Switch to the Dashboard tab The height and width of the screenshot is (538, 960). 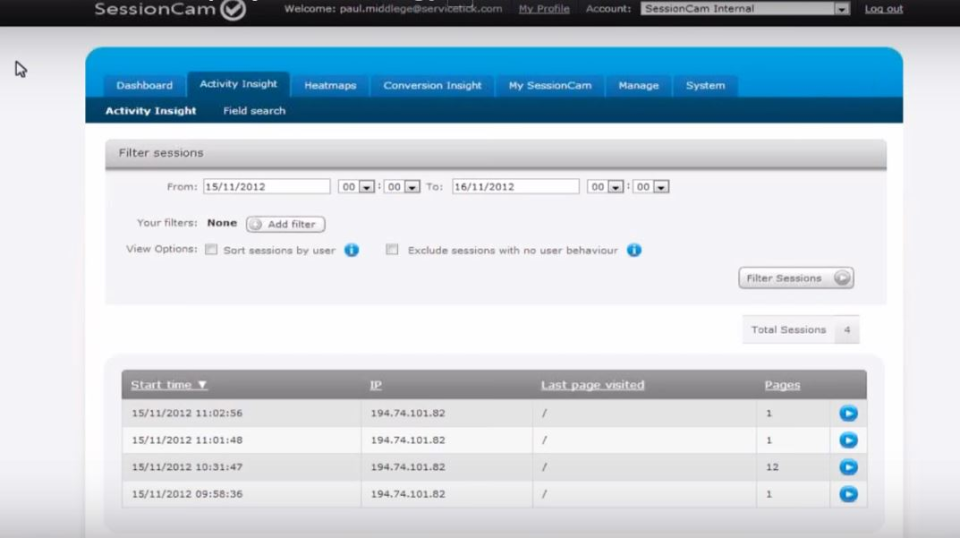144,86
